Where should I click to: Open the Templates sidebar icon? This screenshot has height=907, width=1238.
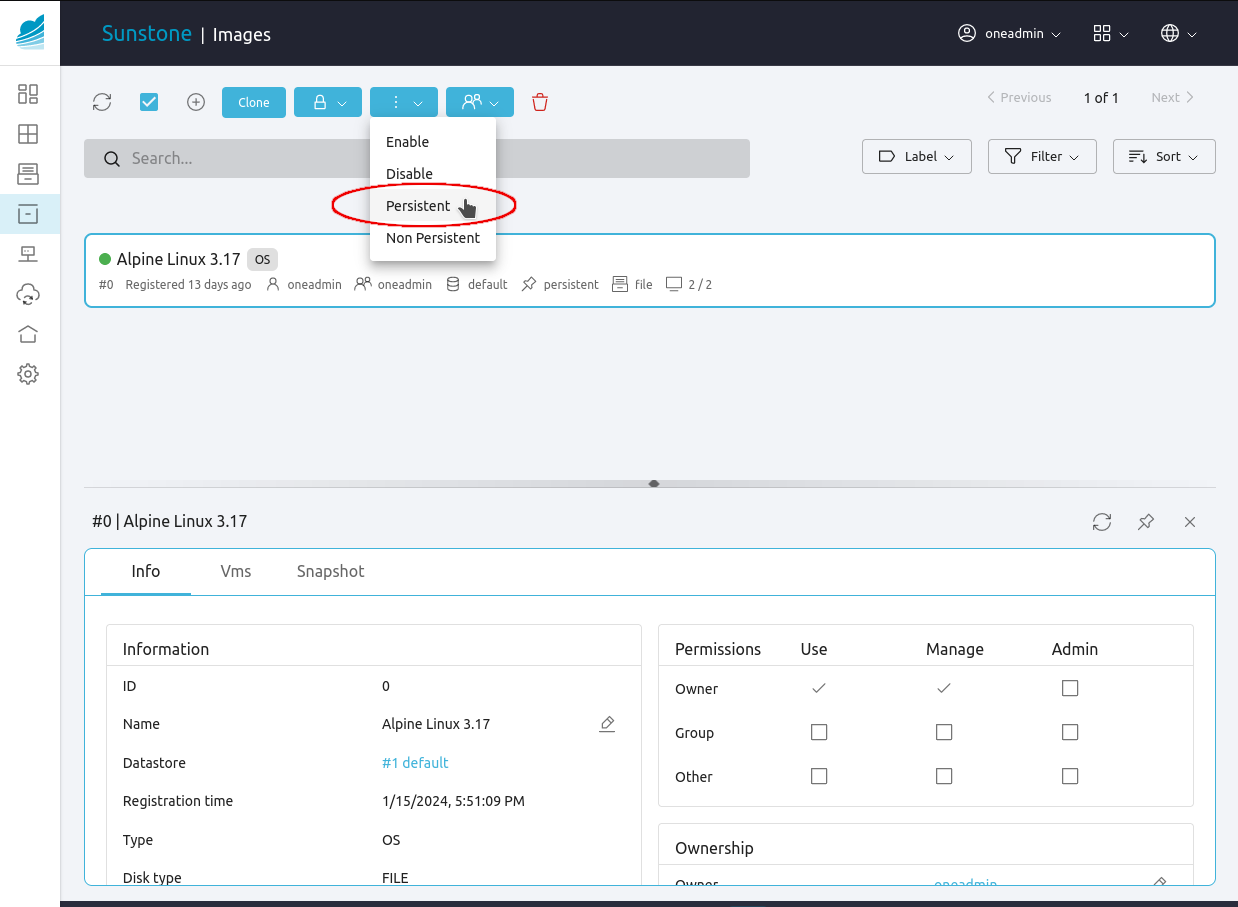pos(28,174)
